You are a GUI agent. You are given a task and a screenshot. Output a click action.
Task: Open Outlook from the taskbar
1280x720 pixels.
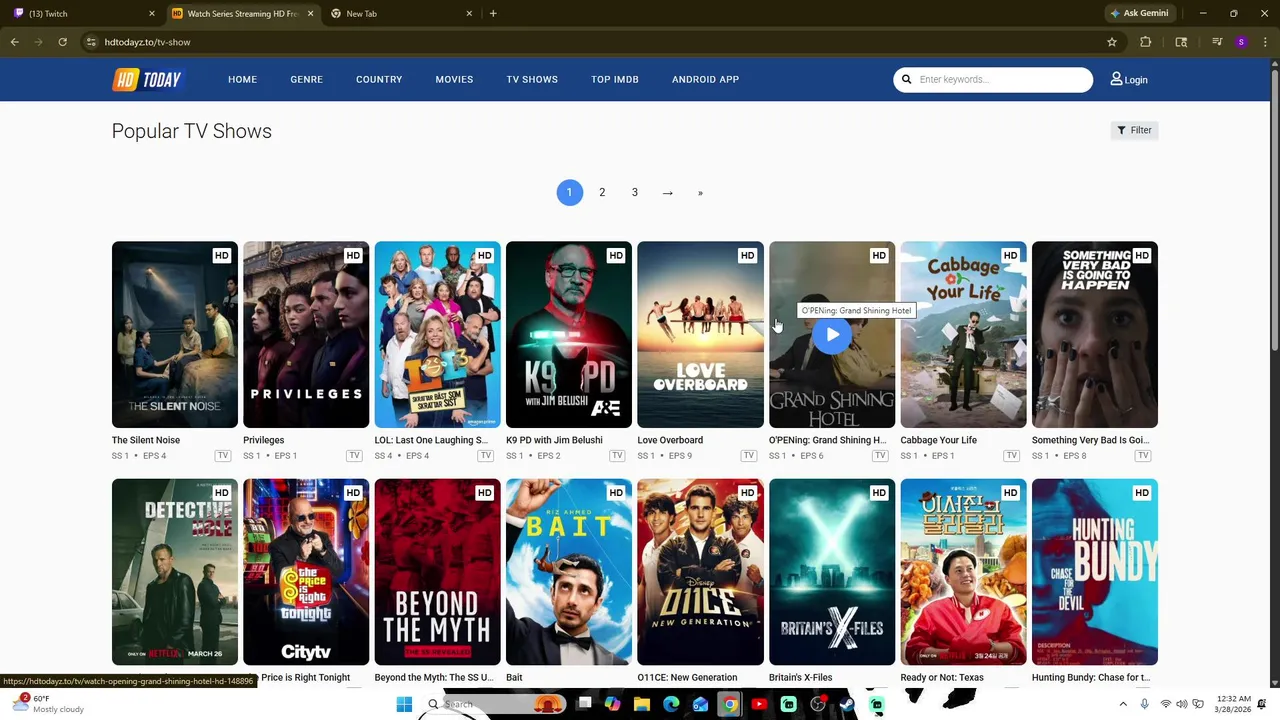[x=700, y=704]
